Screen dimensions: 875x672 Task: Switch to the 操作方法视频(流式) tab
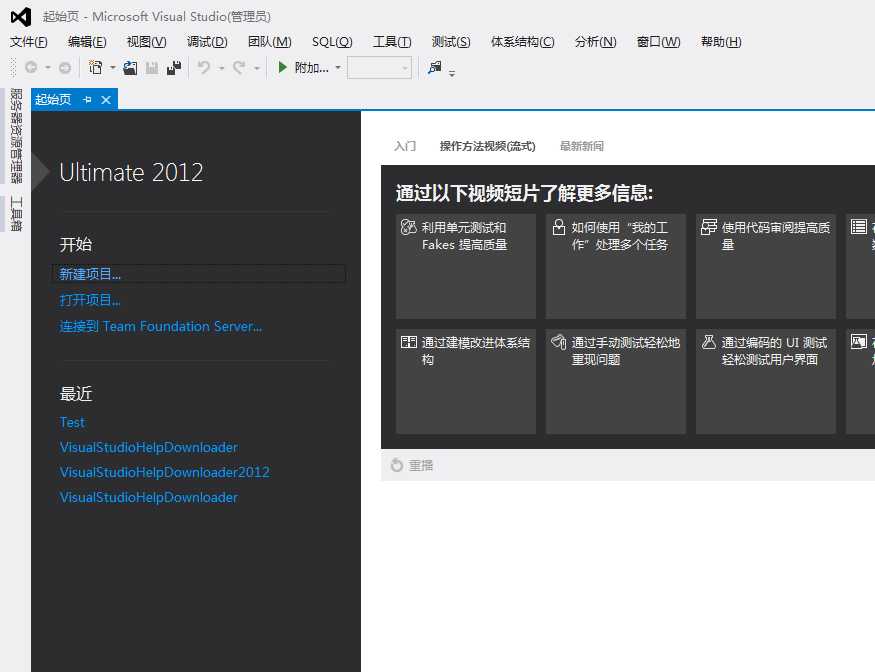pos(488,146)
